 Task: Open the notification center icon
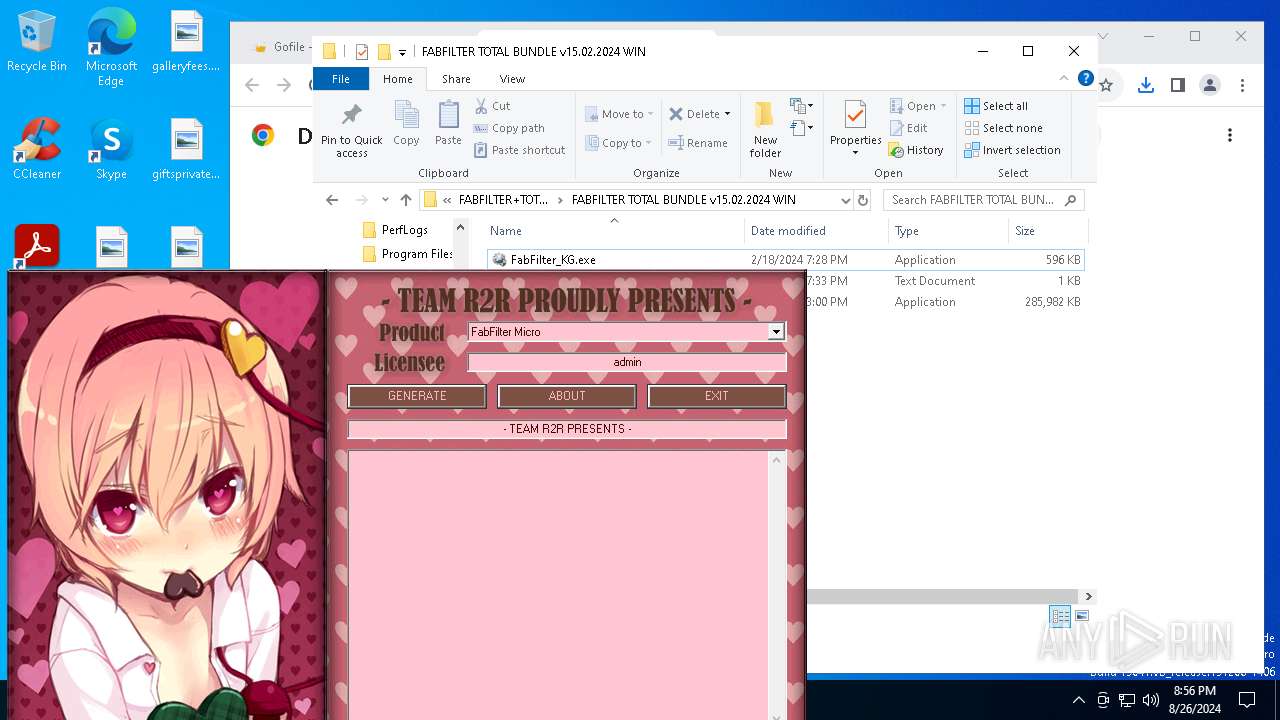pyautogui.click(x=1246, y=700)
